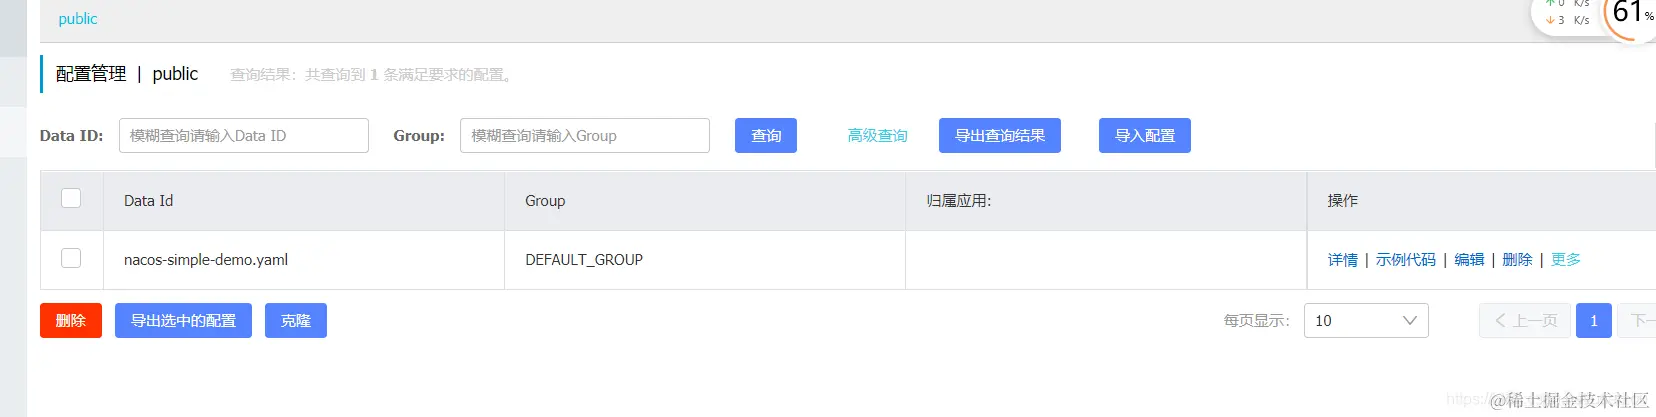The height and width of the screenshot is (417, 1656).
Task: Click the blue 查询 search button
Action: (x=766, y=136)
